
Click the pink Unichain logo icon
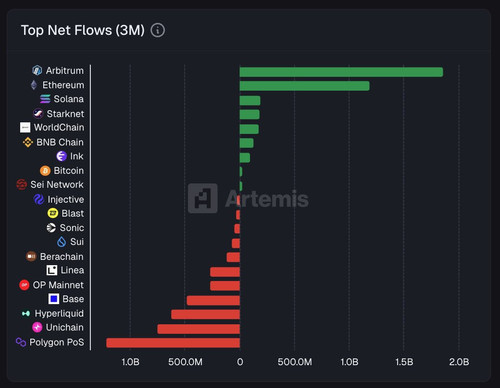37,327
